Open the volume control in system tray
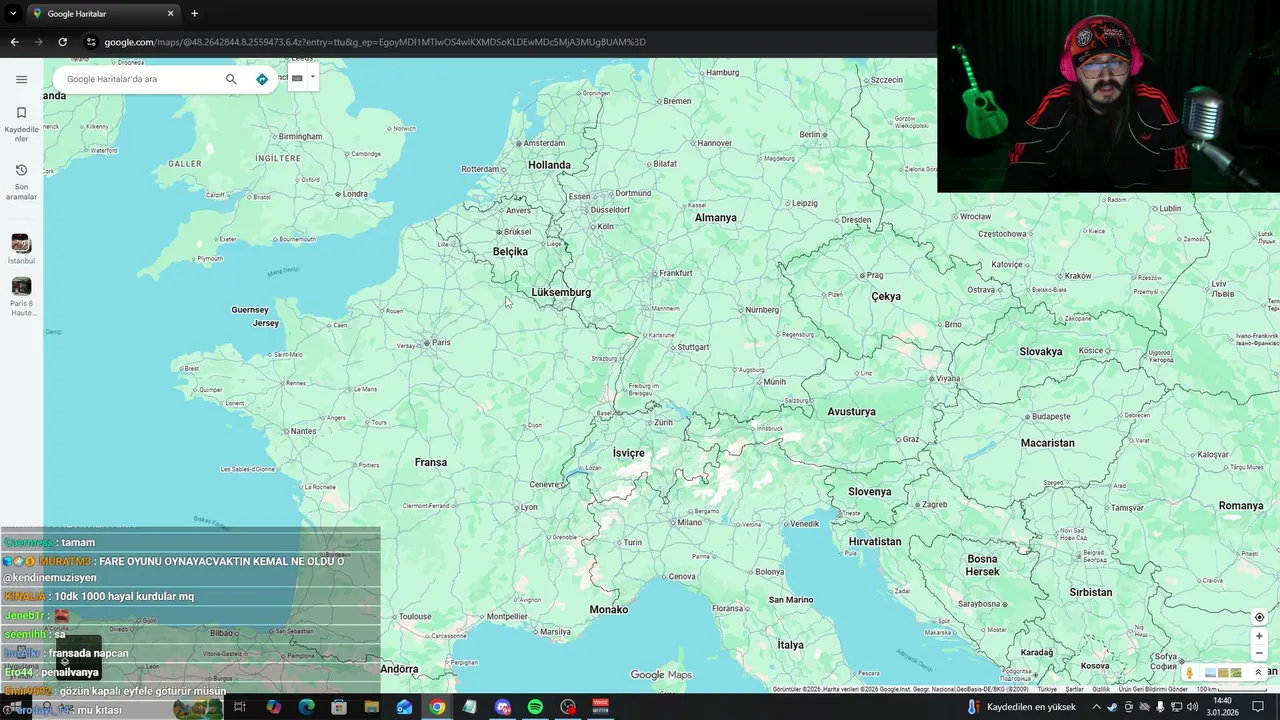This screenshot has width=1280, height=720. 1192,707
